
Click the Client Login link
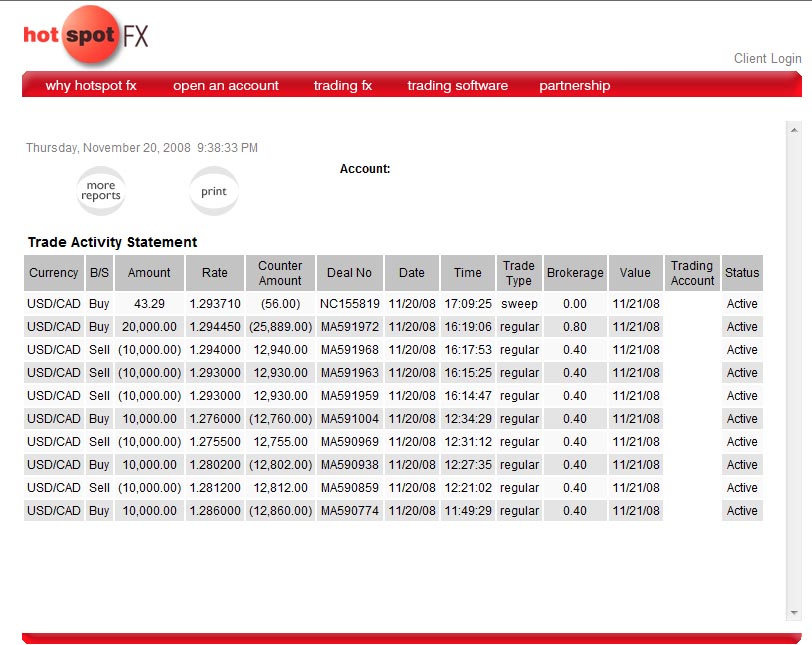767,58
